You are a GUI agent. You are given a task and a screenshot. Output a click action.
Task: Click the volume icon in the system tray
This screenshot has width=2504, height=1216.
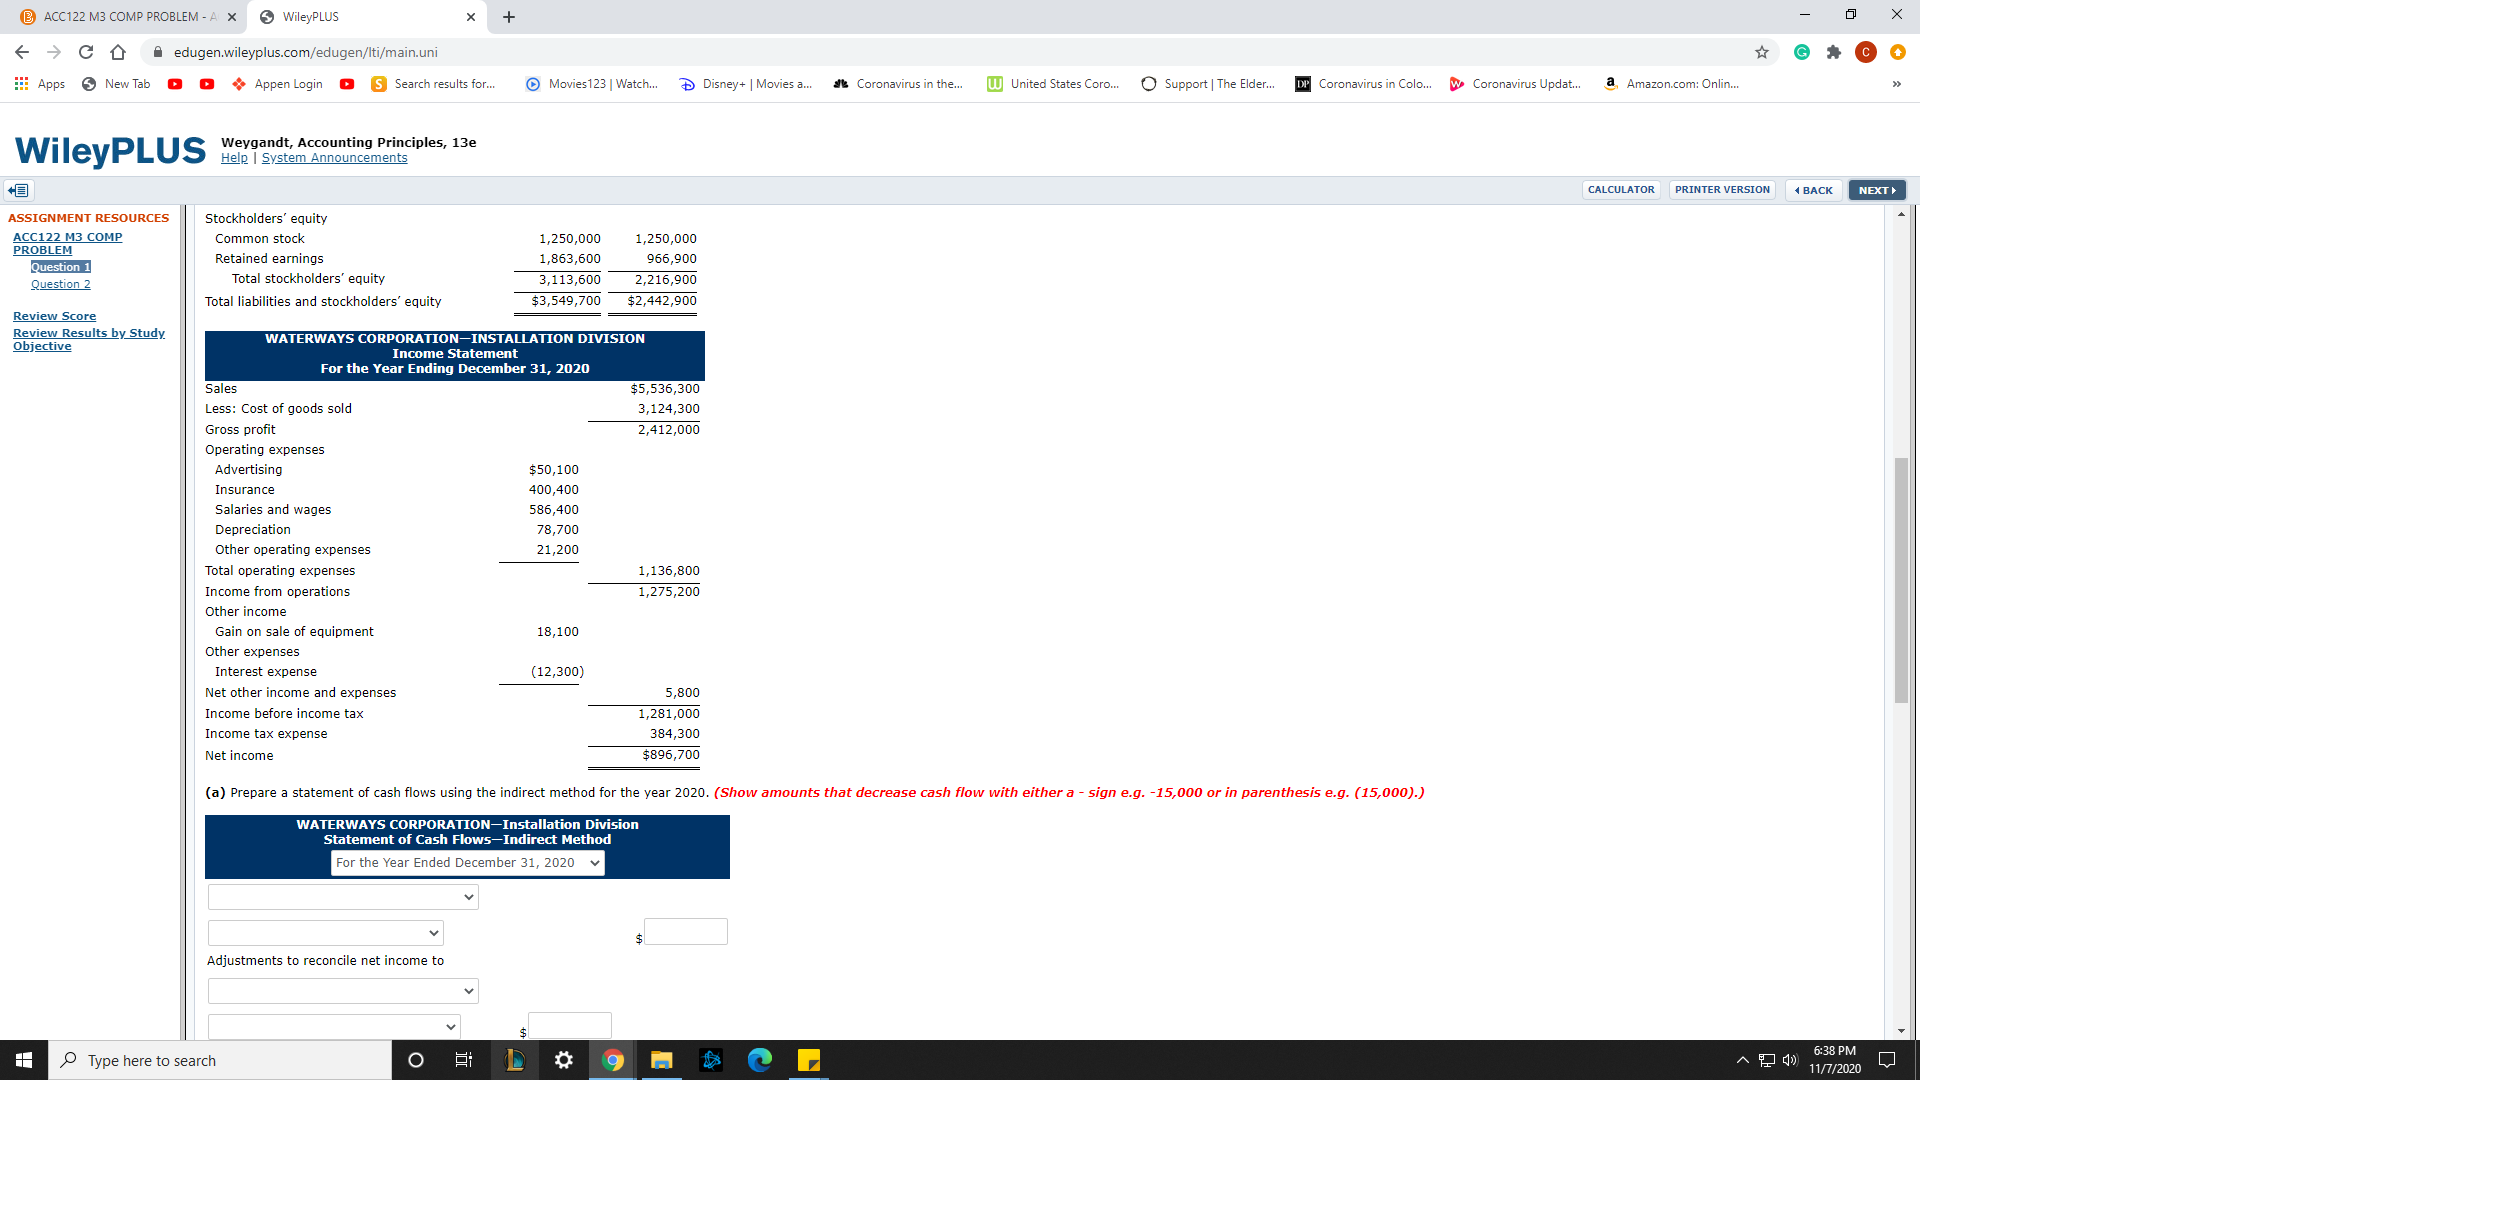[1790, 1060]
